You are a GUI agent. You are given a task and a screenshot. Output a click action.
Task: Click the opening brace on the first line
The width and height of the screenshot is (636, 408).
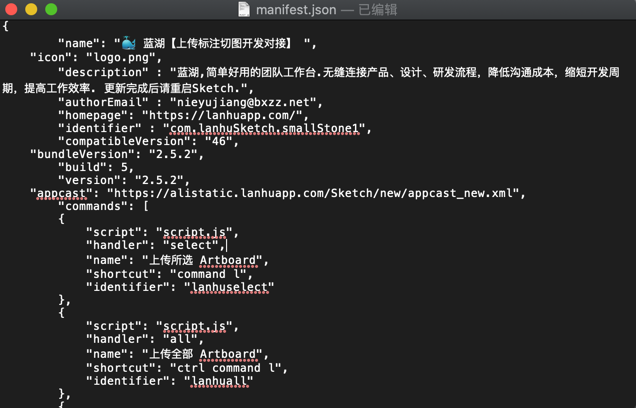(5, 26)
